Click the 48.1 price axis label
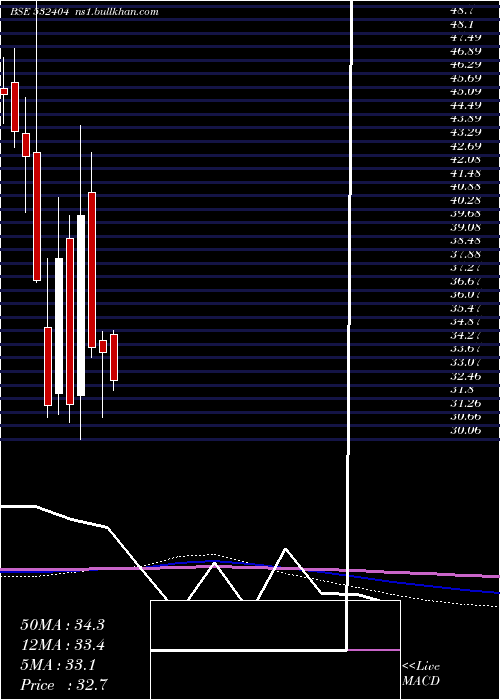Screen dimensions: 500x700 463,24
